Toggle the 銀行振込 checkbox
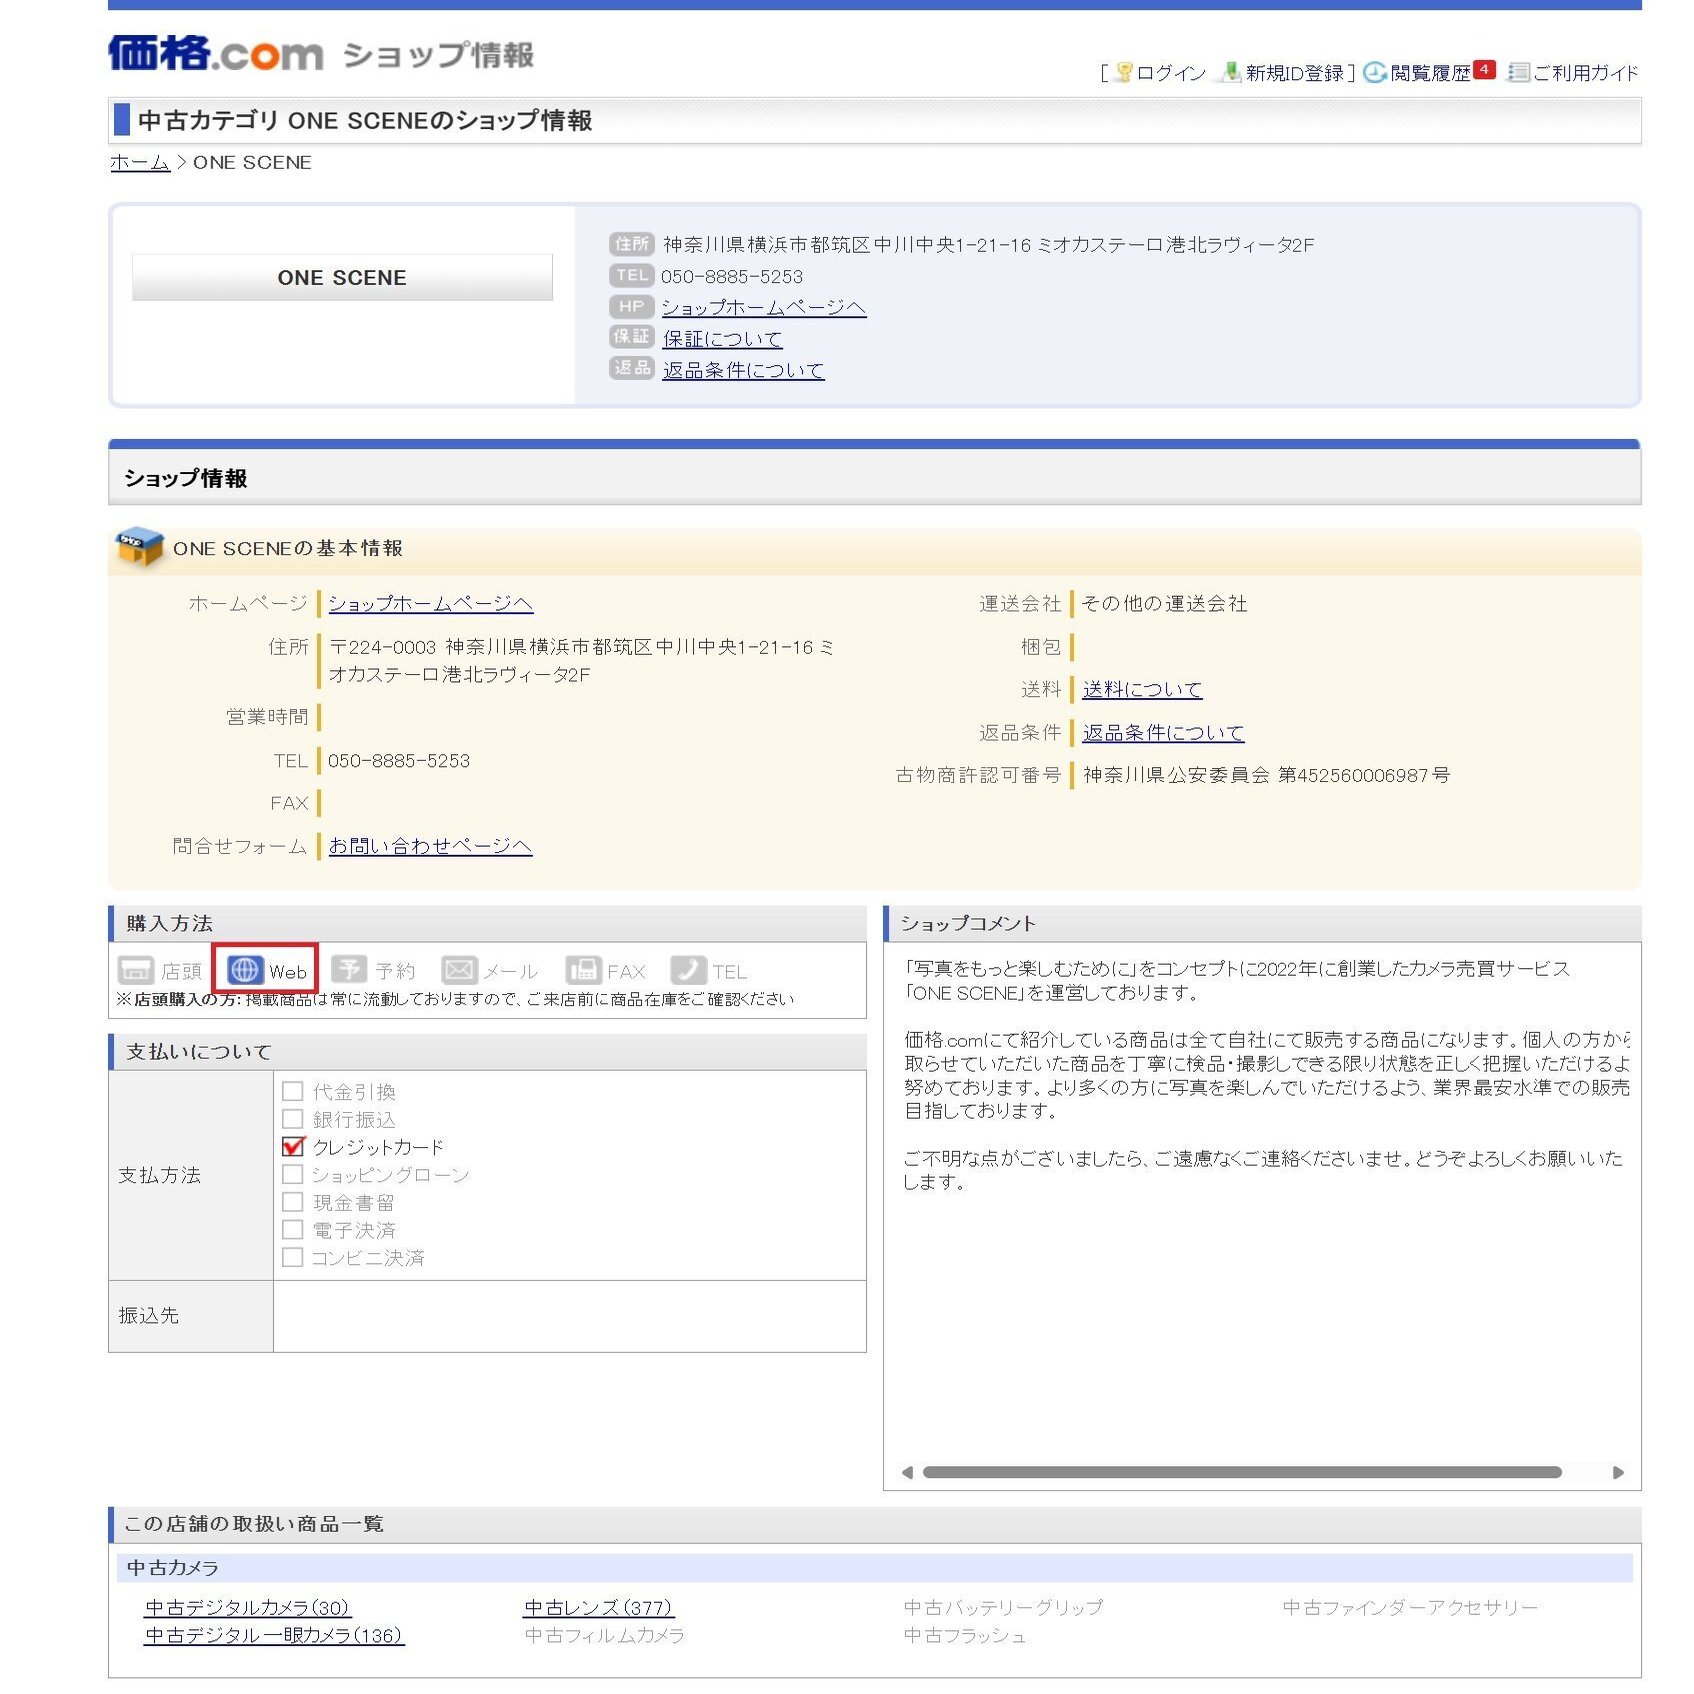The image size is (1694, 1694). pyautogui.click(x=293, y=1119)
